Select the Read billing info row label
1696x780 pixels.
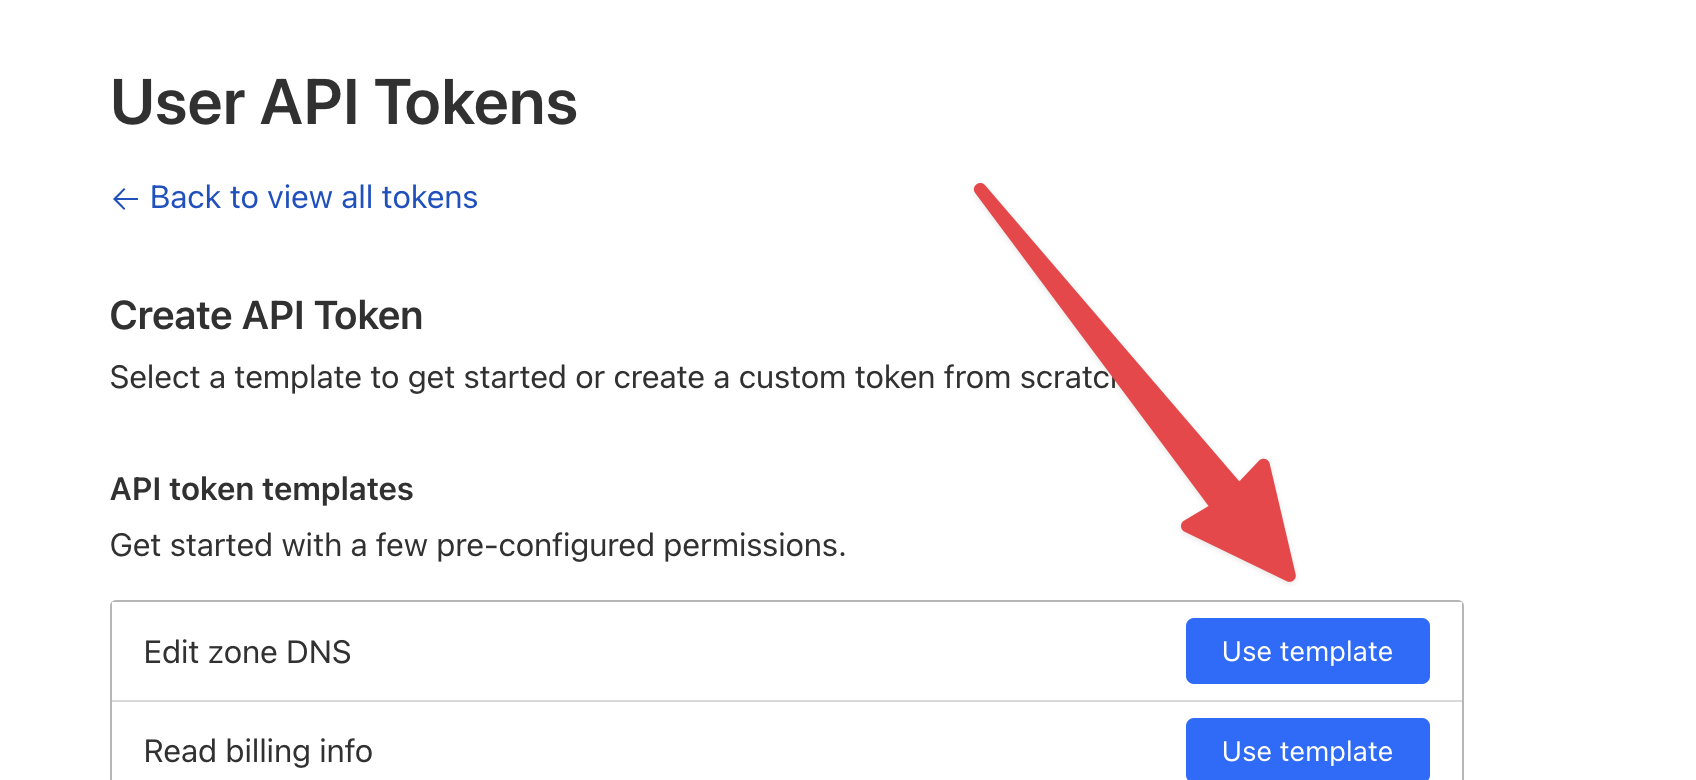coord(258,751)
